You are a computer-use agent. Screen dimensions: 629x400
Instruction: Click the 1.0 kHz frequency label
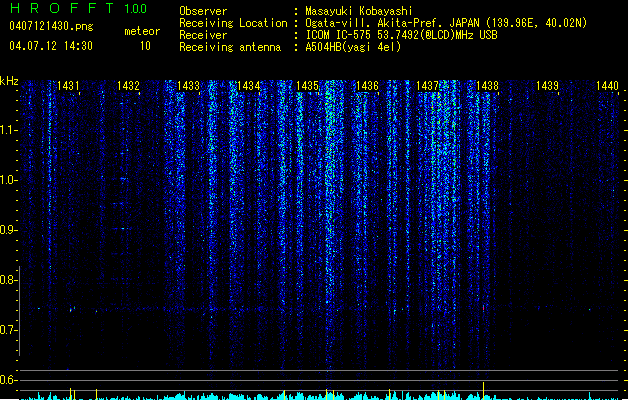pos(8,180)
